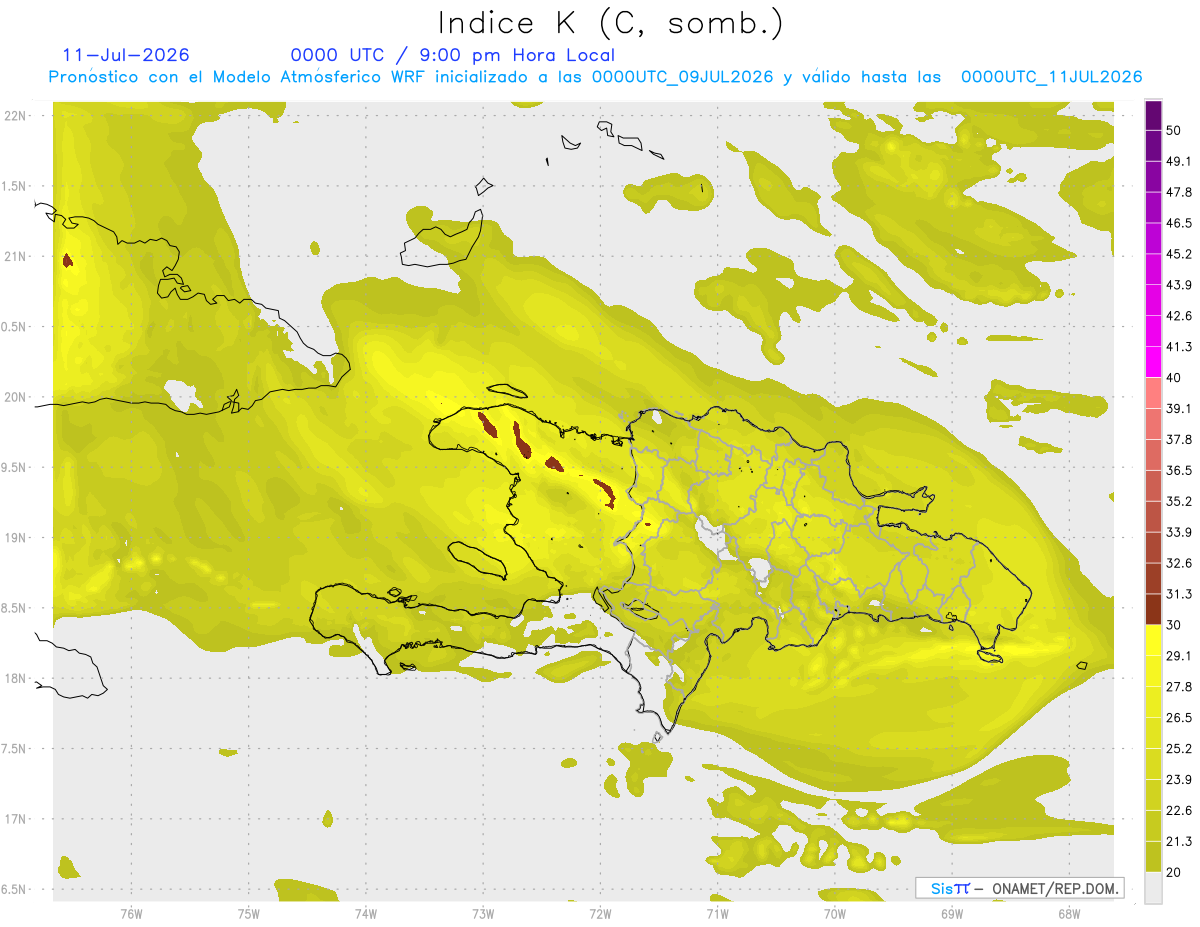Pick the light gray swatch below 20

[x=1153, y=888]
